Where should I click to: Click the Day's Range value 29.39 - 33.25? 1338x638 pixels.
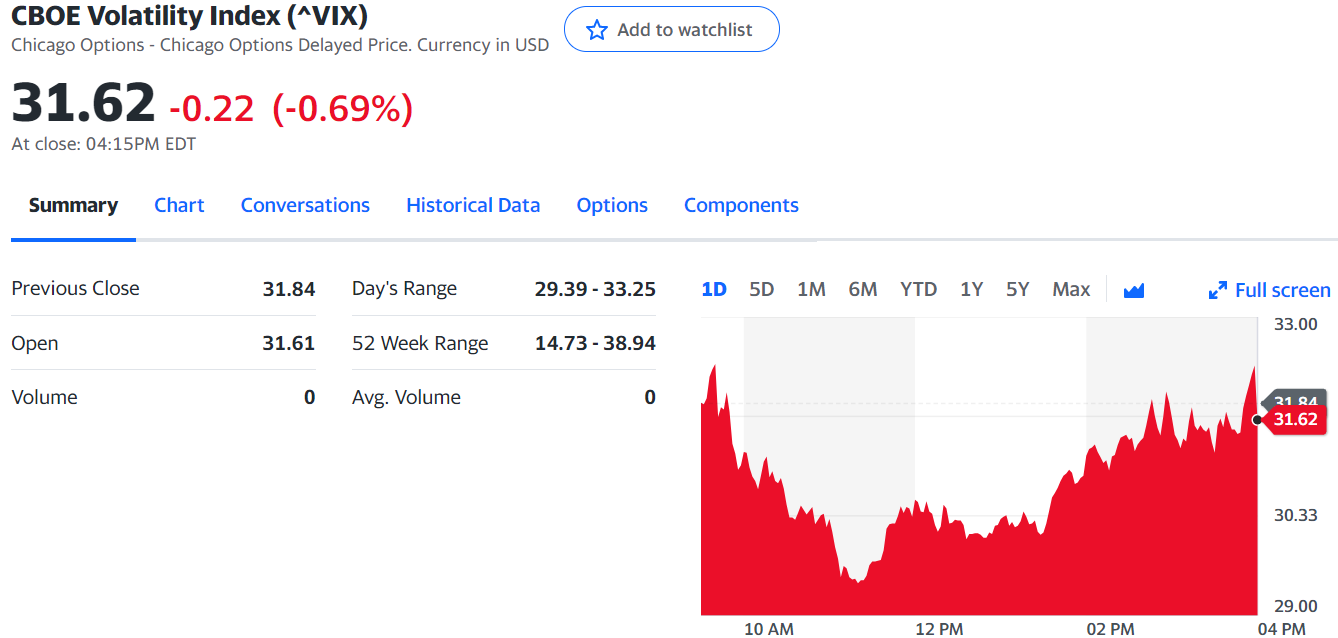pos(595,289)
